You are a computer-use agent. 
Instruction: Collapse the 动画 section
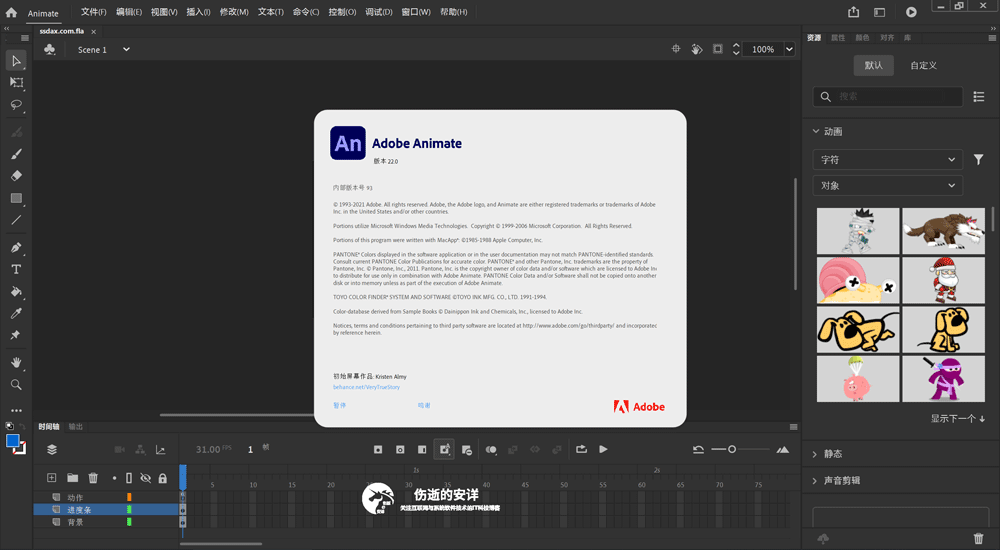[816, 131]
